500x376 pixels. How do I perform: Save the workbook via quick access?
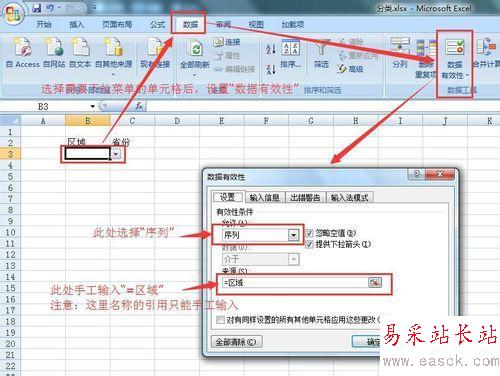[x=37, y=8]
